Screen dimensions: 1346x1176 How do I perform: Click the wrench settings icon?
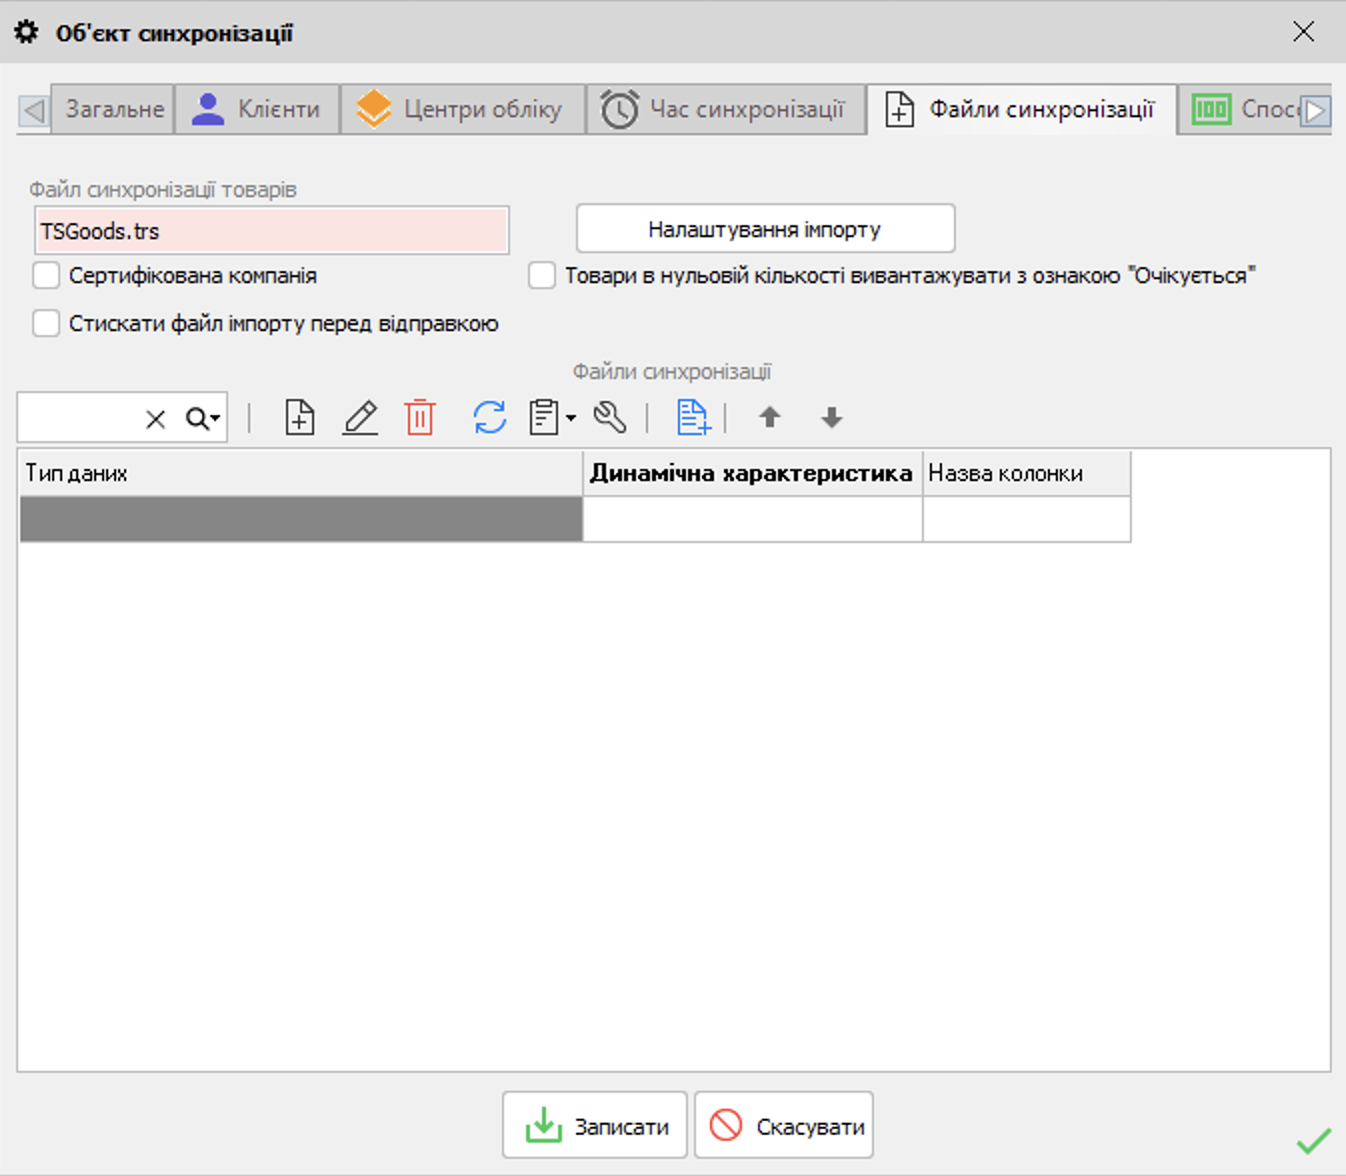coord(610,417)
